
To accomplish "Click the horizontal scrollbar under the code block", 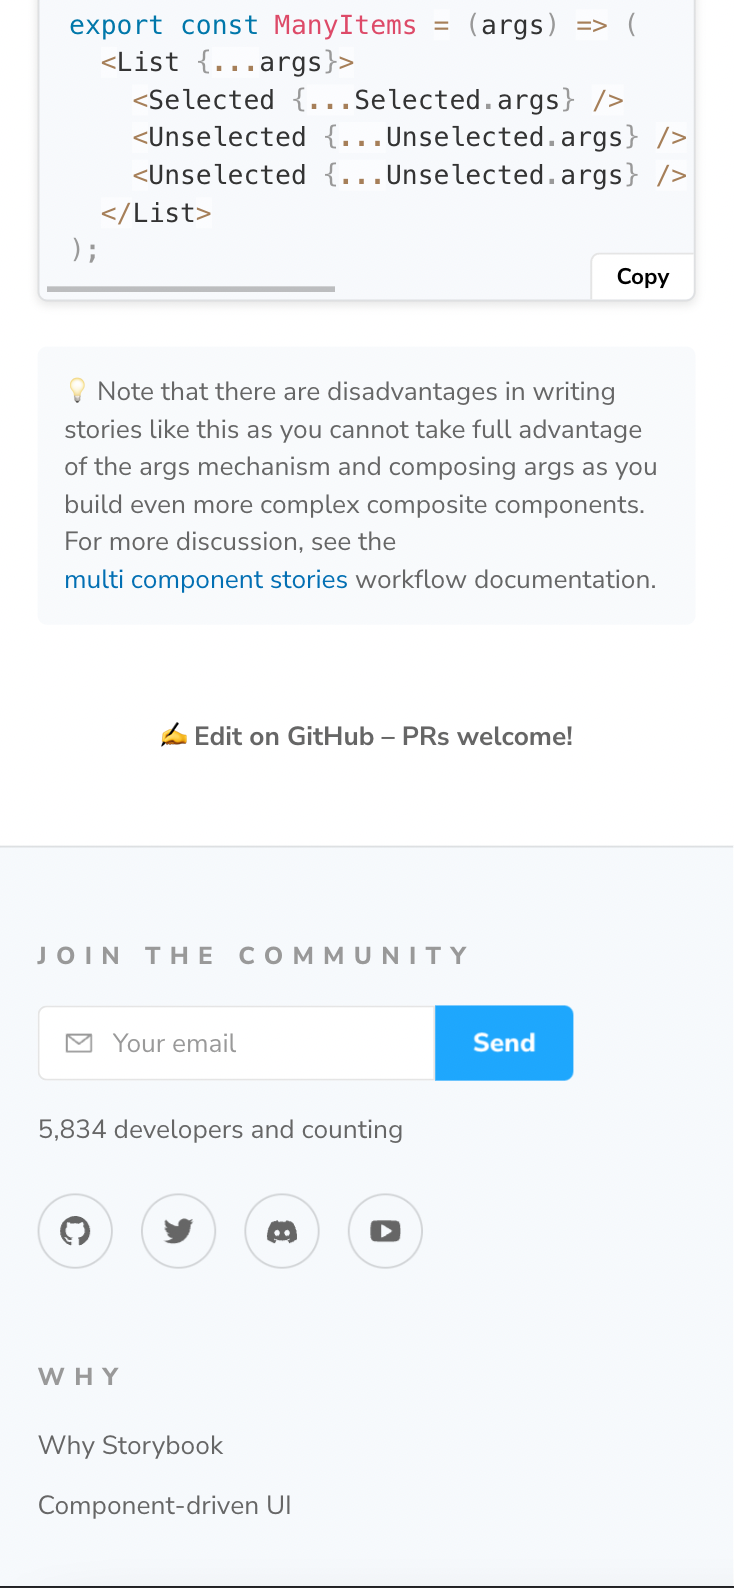I will [x=190, y=289].
